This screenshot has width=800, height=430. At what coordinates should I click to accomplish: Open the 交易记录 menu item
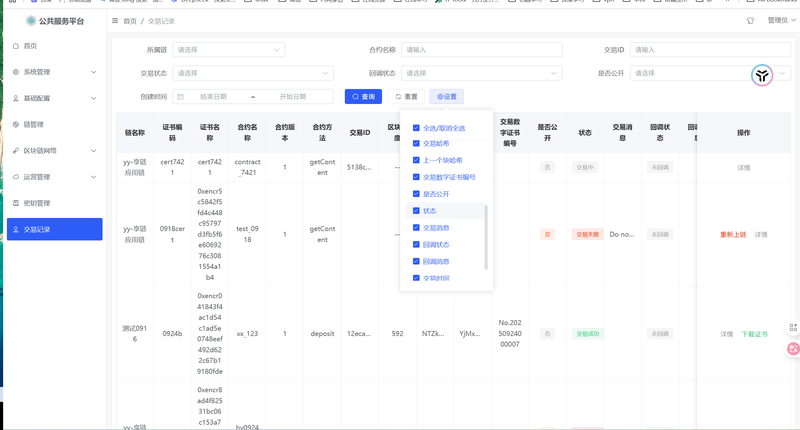[52, 229]
